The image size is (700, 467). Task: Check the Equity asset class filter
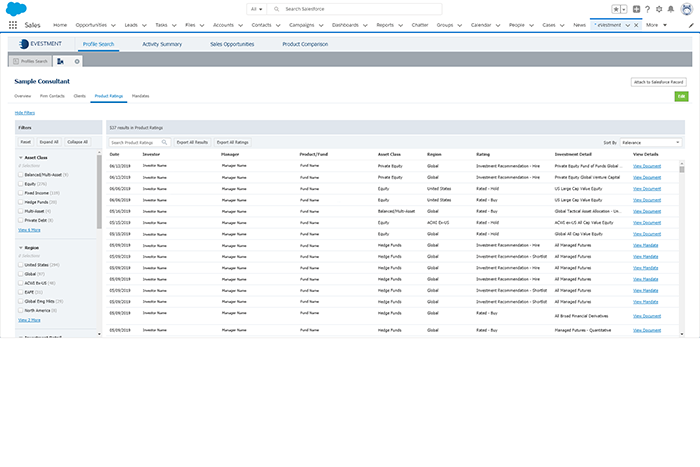coord(21,184)
